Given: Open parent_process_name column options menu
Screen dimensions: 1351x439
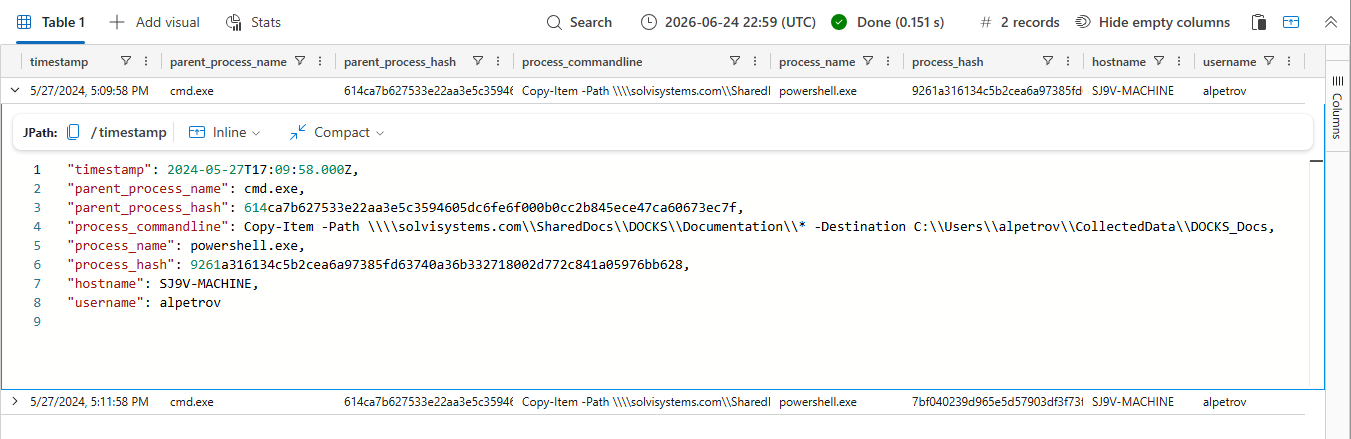Looking at the screenshot, I should pos(319,61).
